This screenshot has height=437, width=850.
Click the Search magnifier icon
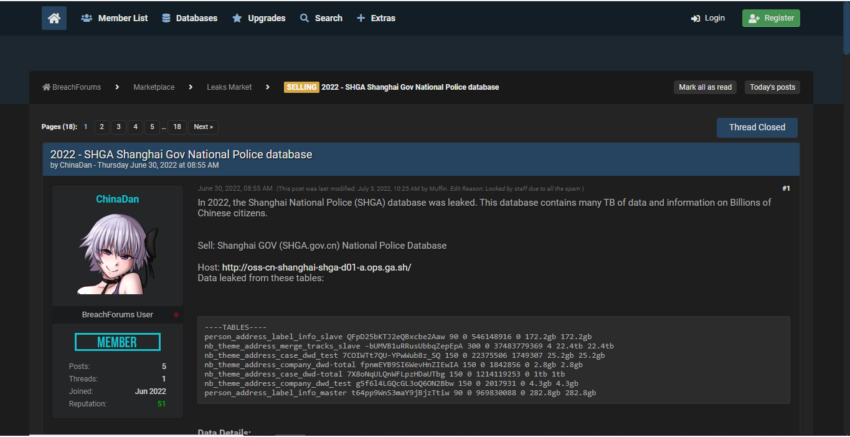click(304, 18)
